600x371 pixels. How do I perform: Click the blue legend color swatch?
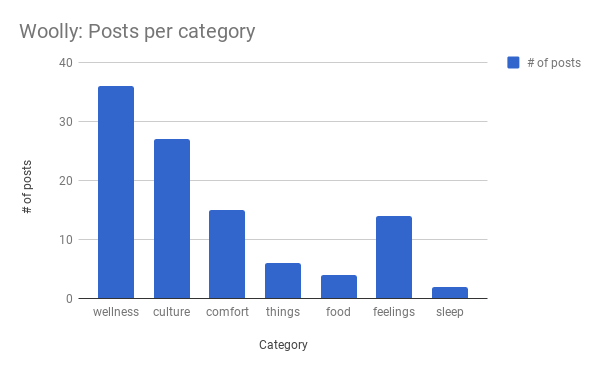click(x=513, y=62)
